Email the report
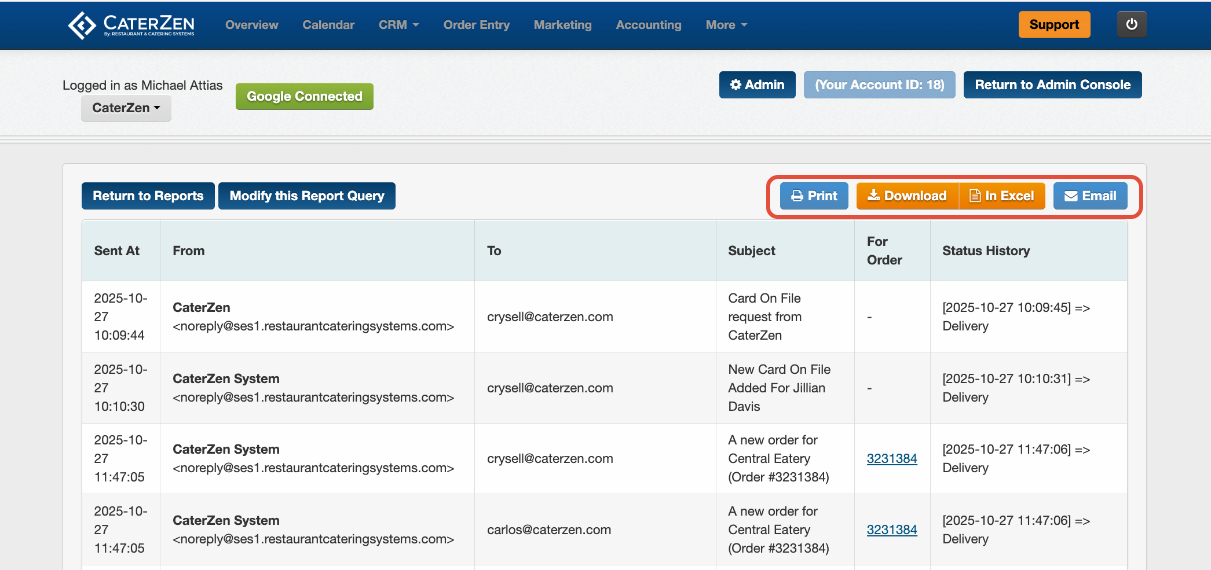Image resolution: width=1211 pixels, height=570 pixels. (1090, 196)
